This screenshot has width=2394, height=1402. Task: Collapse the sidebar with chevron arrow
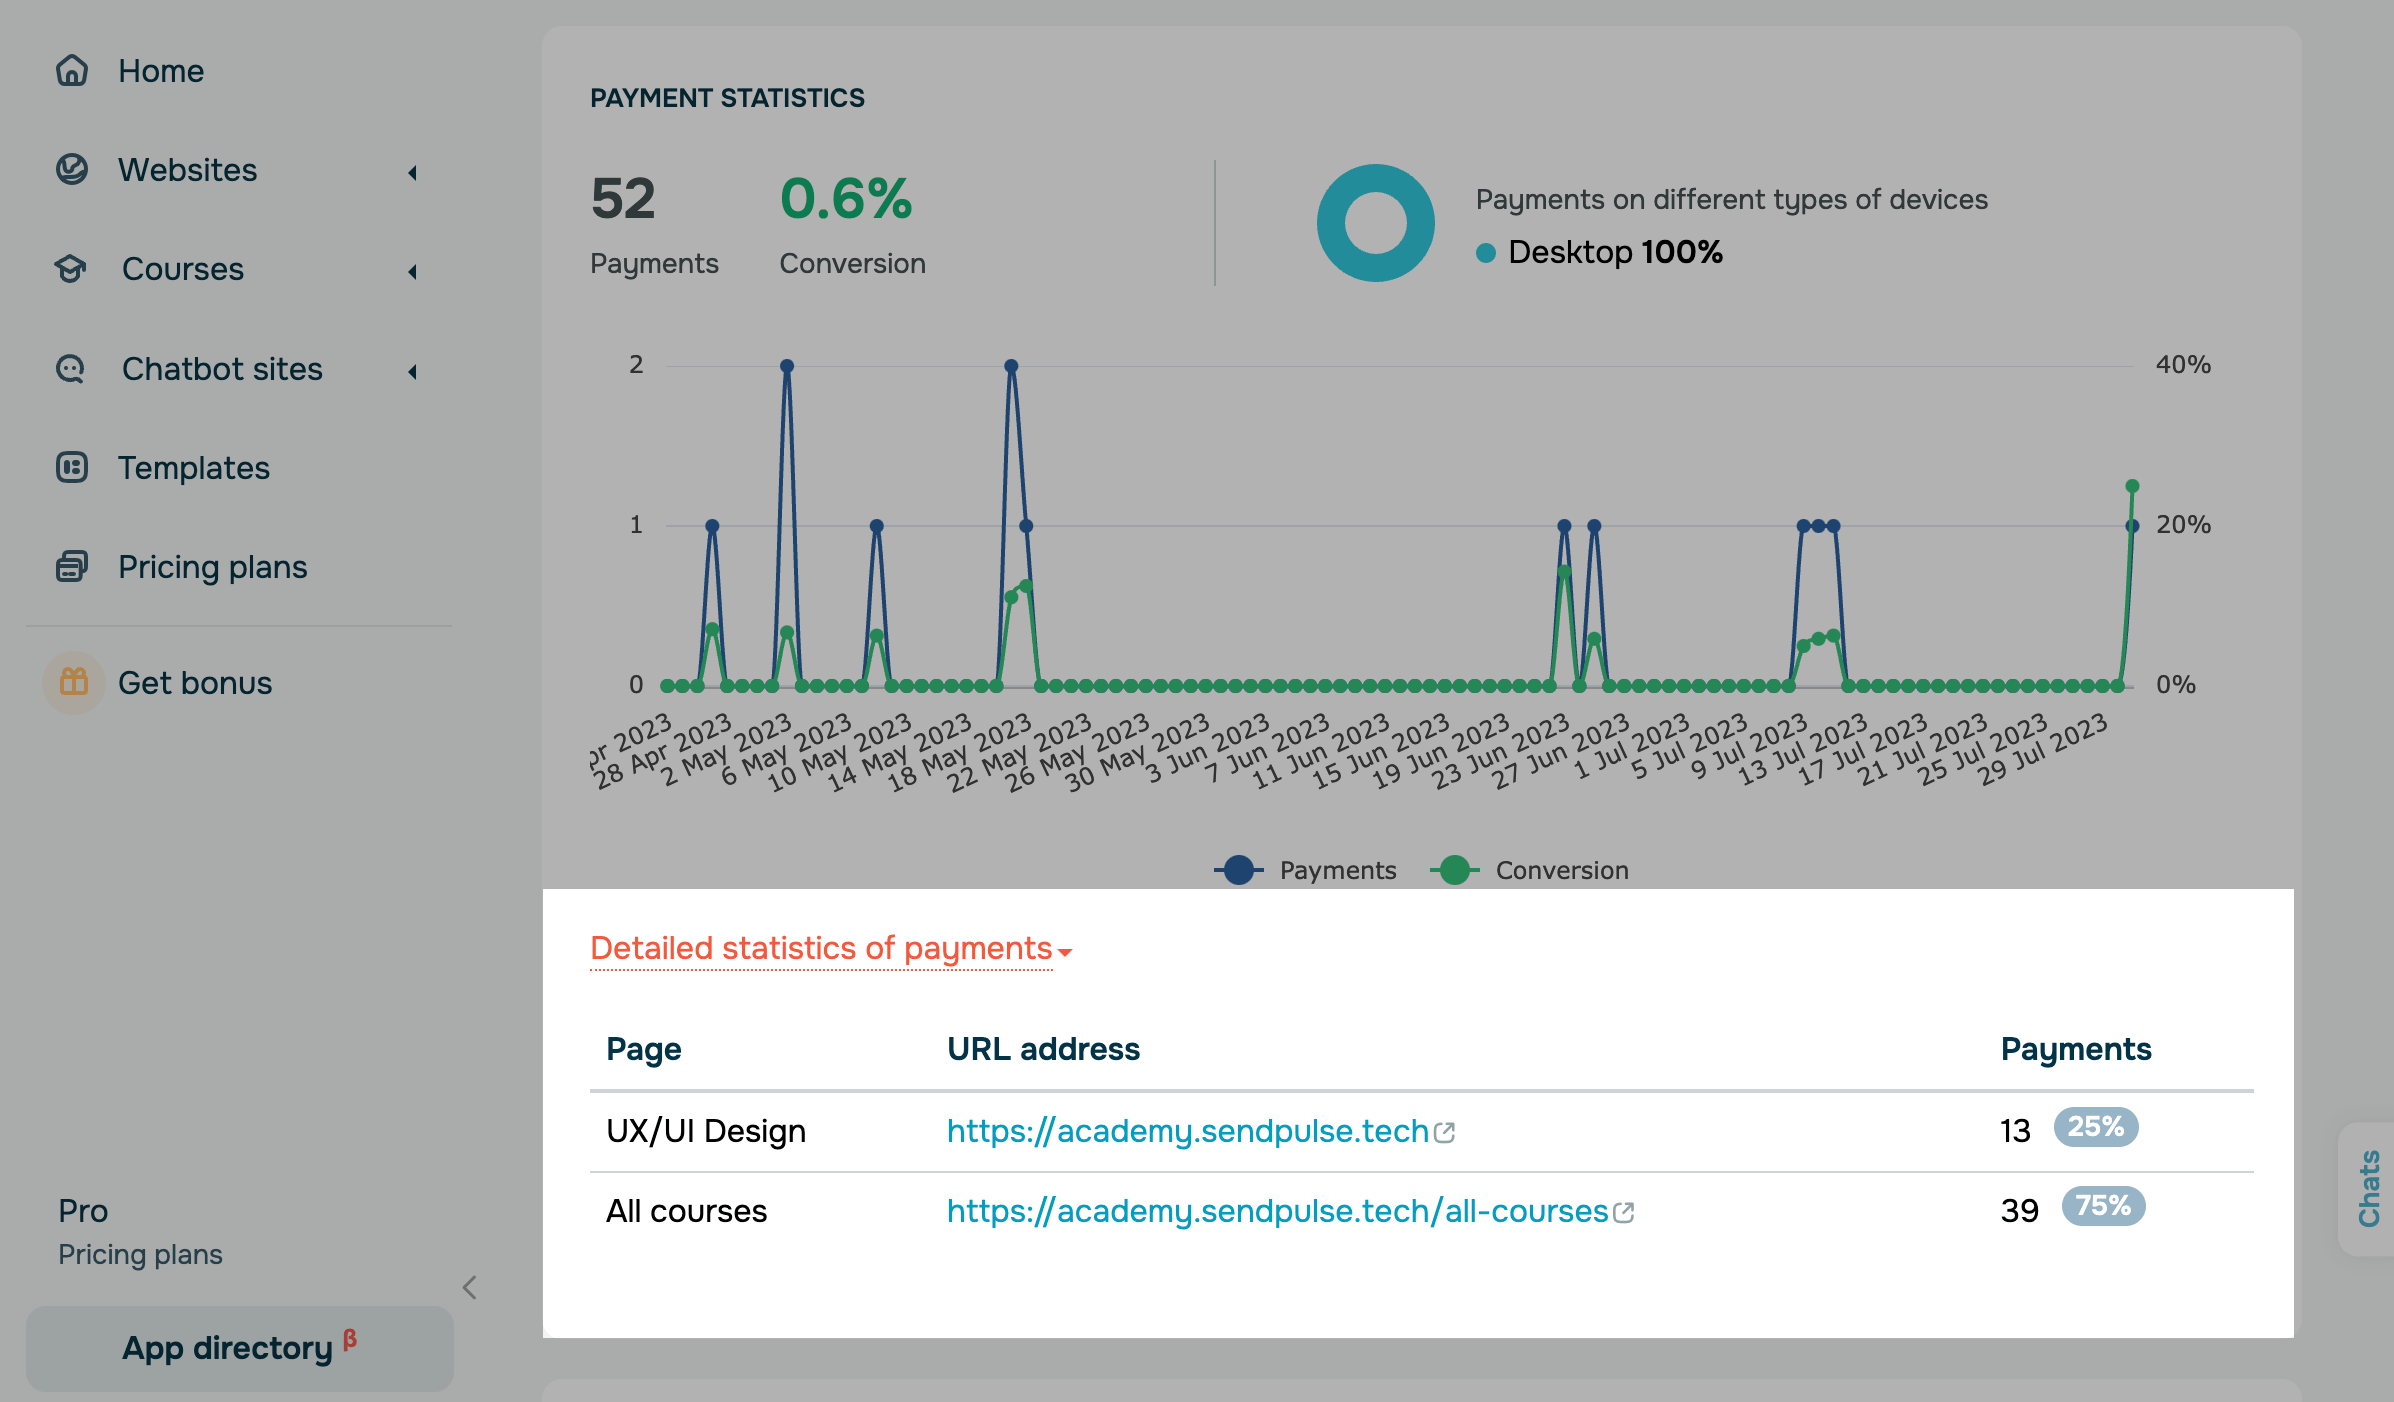[x=470, y=1287]
